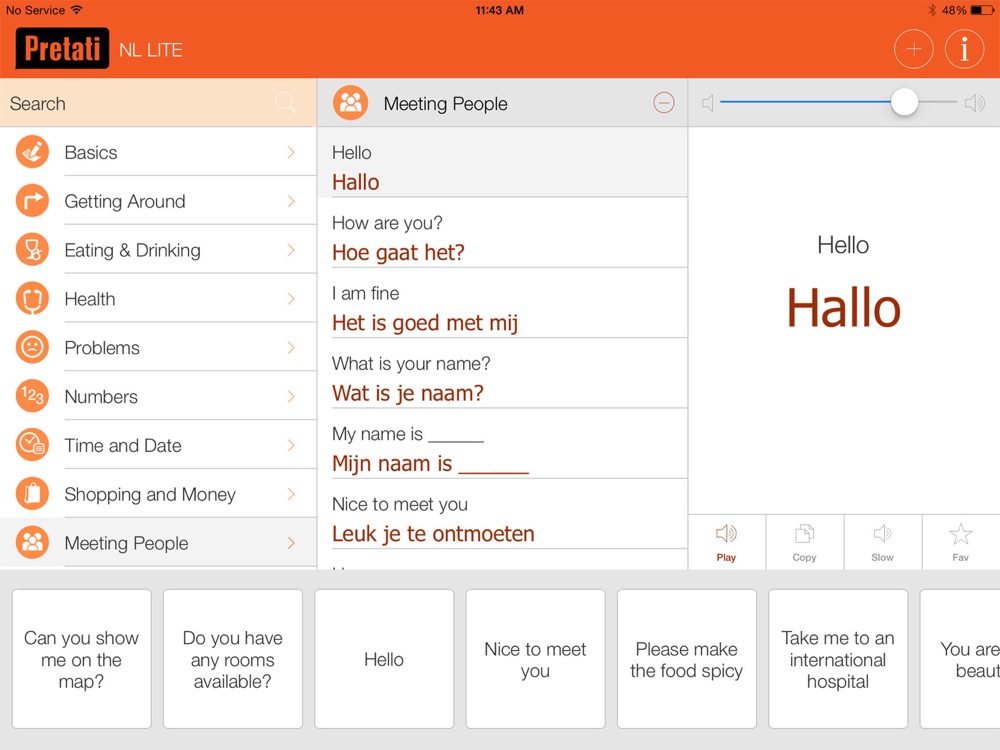1000x750 pixels.
Task: Tap the Getting Around arrow icon
Action: pos(32,201)
